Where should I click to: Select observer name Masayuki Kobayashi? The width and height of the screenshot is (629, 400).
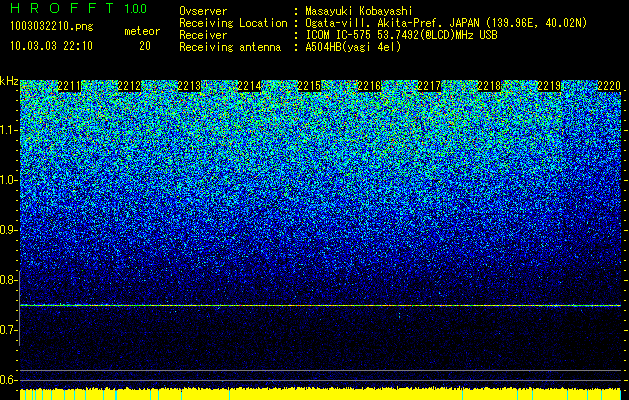tap(358, 11)
